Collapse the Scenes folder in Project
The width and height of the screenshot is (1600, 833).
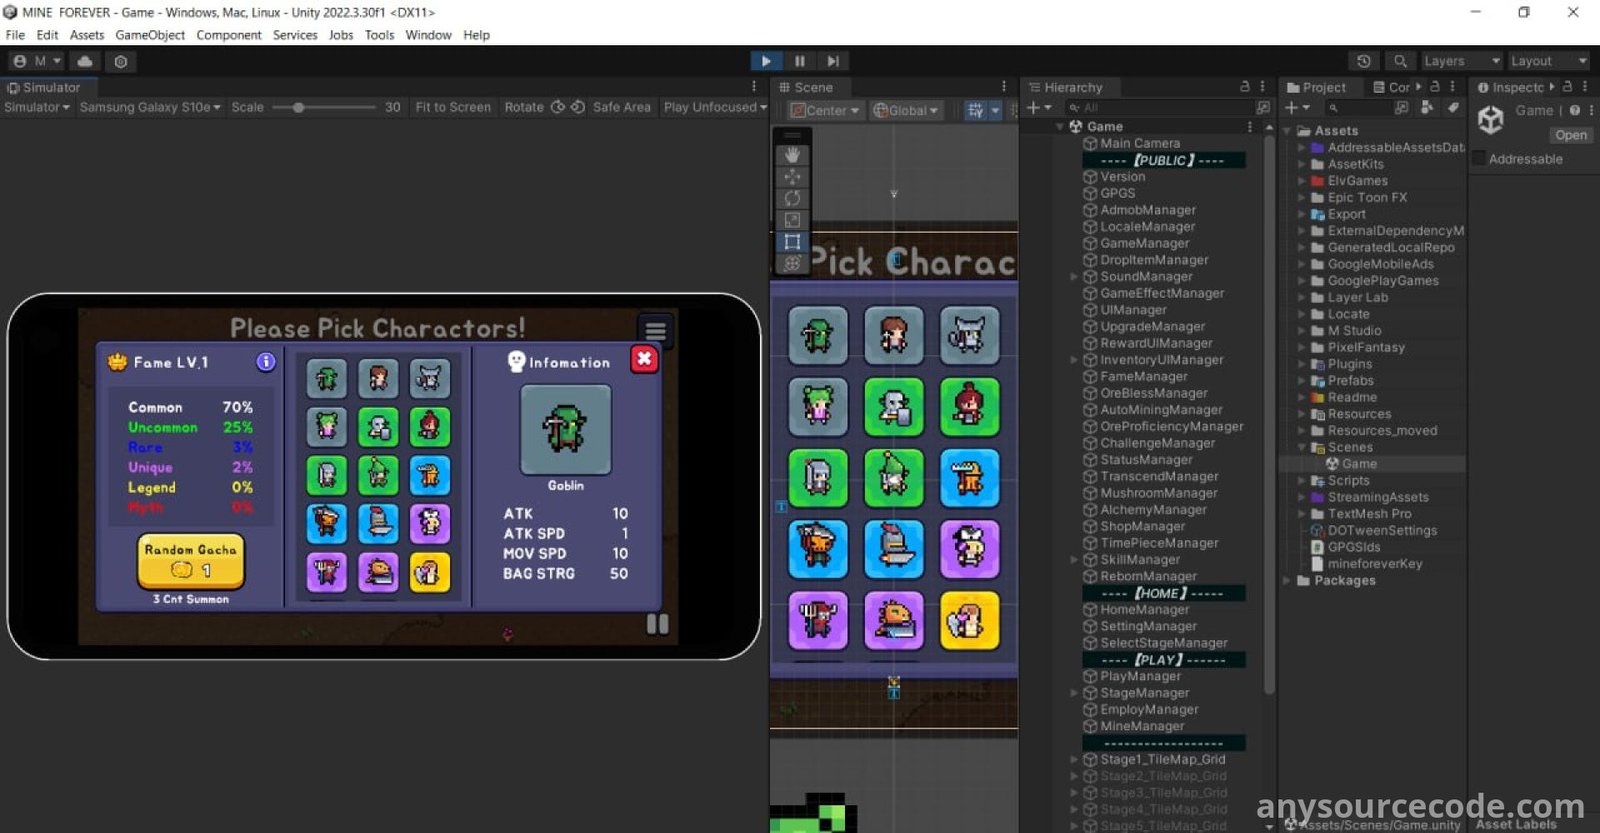pyautogui.click(x=1302, y=447)
